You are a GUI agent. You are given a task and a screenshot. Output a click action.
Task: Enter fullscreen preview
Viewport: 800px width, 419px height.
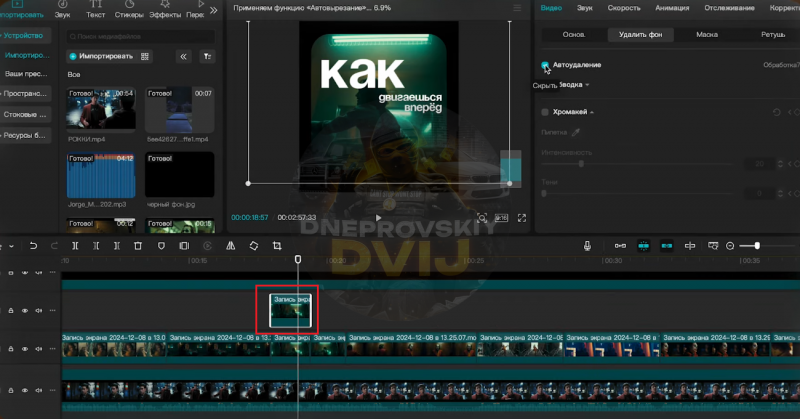(x=522, y=218)
